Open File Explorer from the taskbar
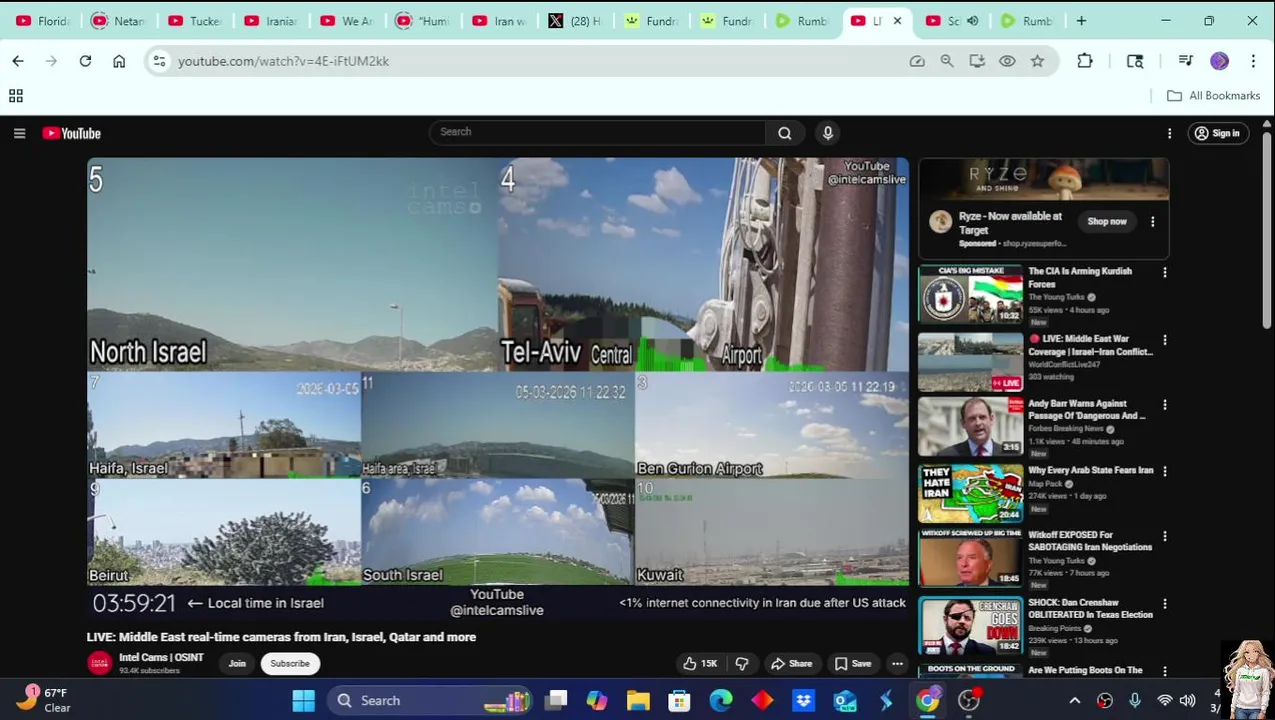Screen dimensions: 1275x720 [x=638, y=701]
